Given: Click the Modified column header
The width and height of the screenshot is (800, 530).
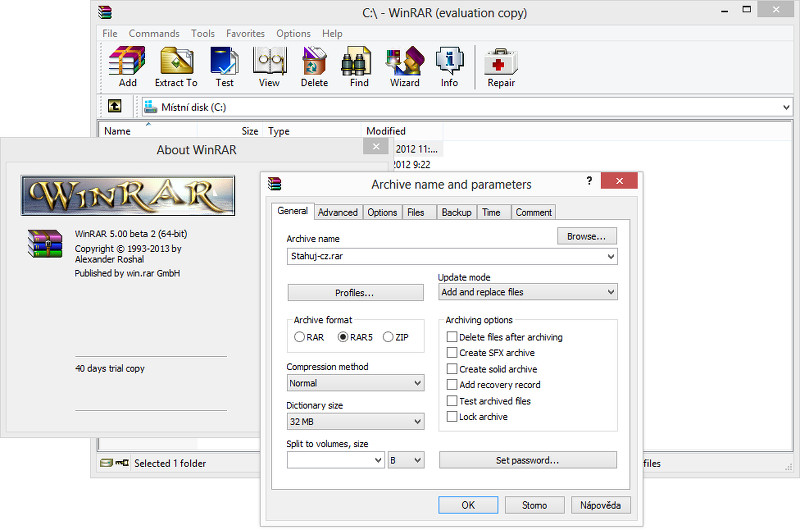Looking at the screenshot, I should (x=402, y=131).
